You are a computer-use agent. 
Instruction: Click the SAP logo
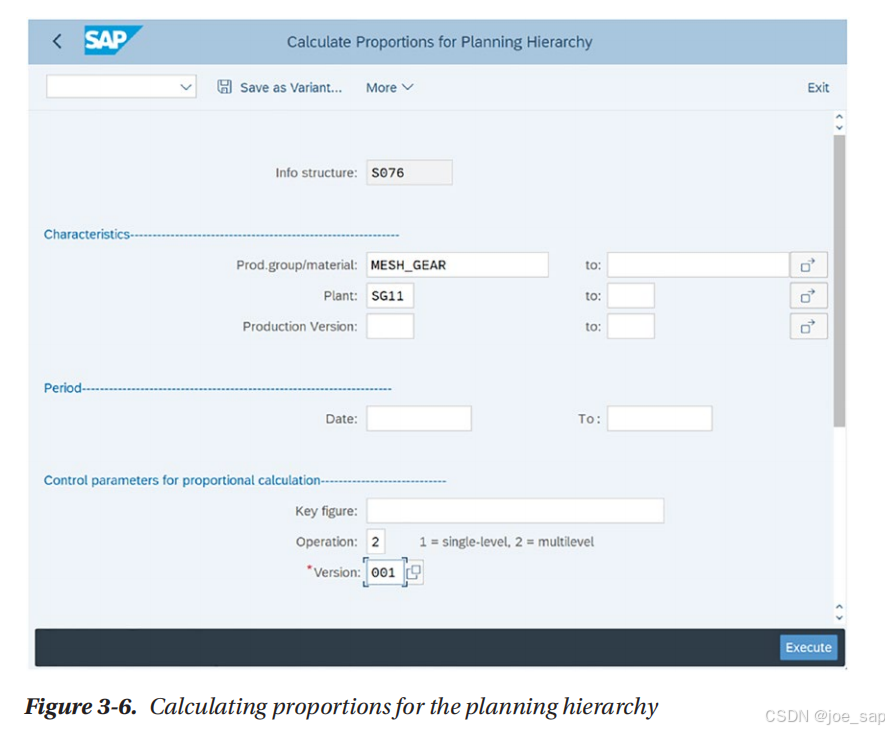(112, 40)
